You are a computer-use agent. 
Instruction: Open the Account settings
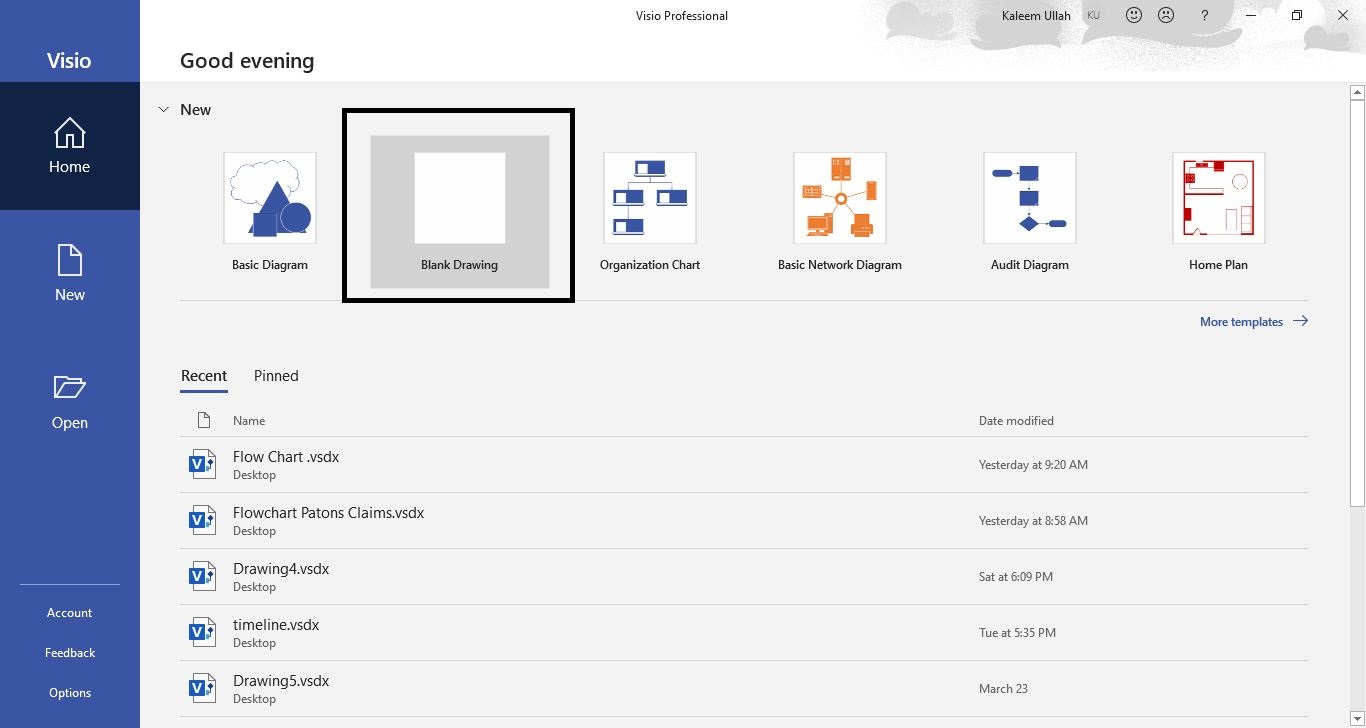click(69, 612)
